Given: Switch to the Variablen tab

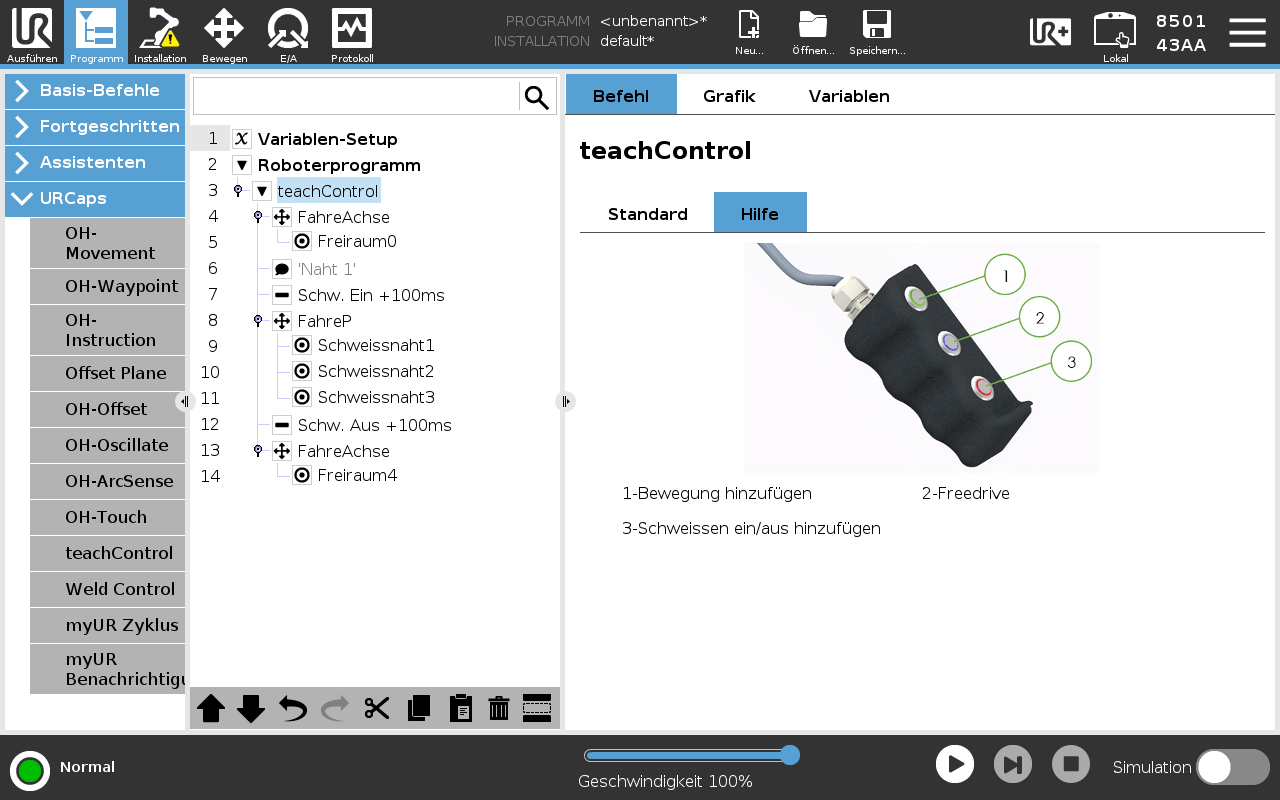Looking at the screenshot, I should (849, 96).
